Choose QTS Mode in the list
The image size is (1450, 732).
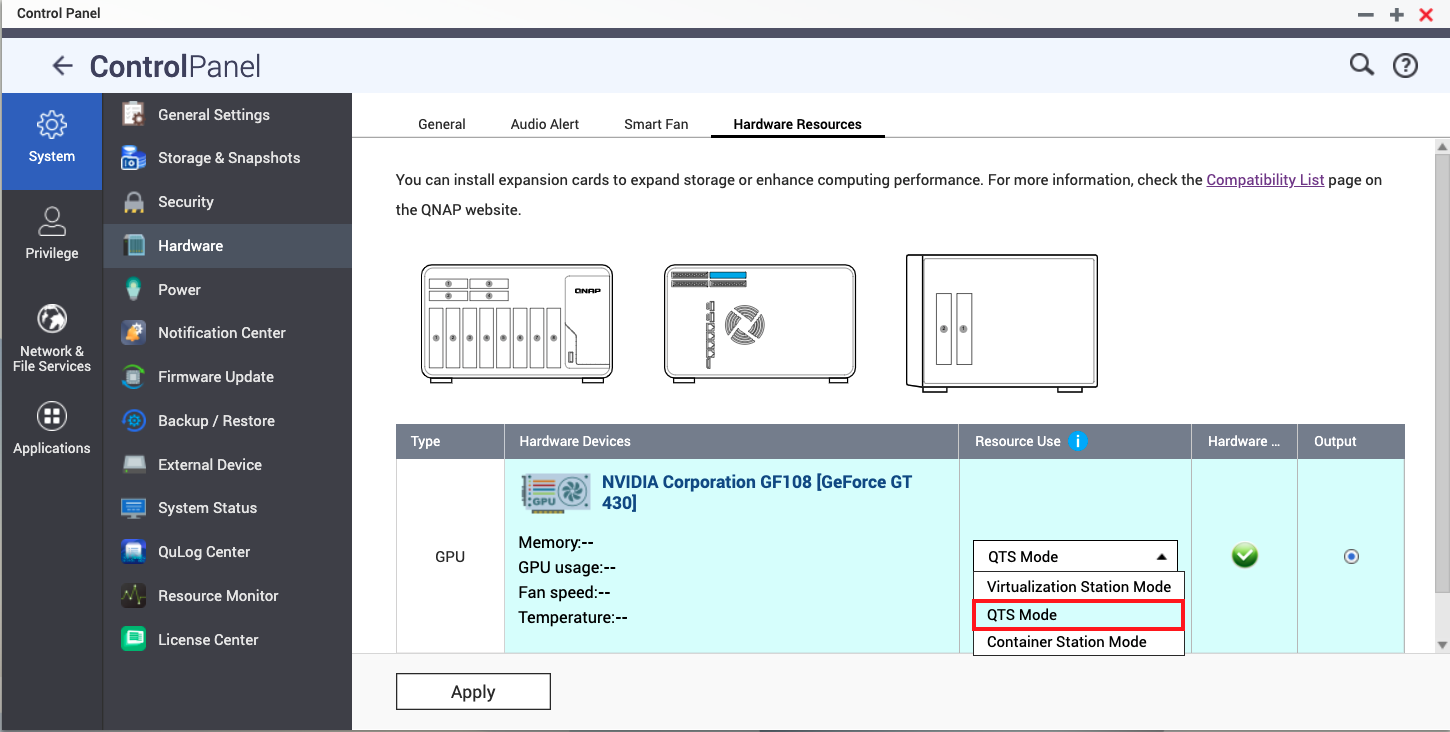pos(1078,615)
